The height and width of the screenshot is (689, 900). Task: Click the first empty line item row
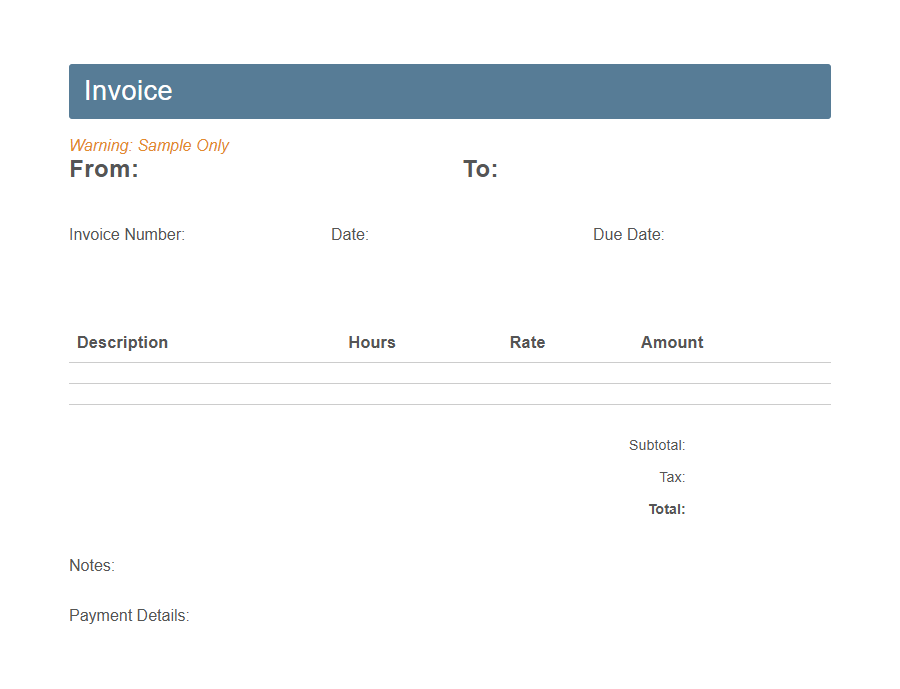coord(449,374)
